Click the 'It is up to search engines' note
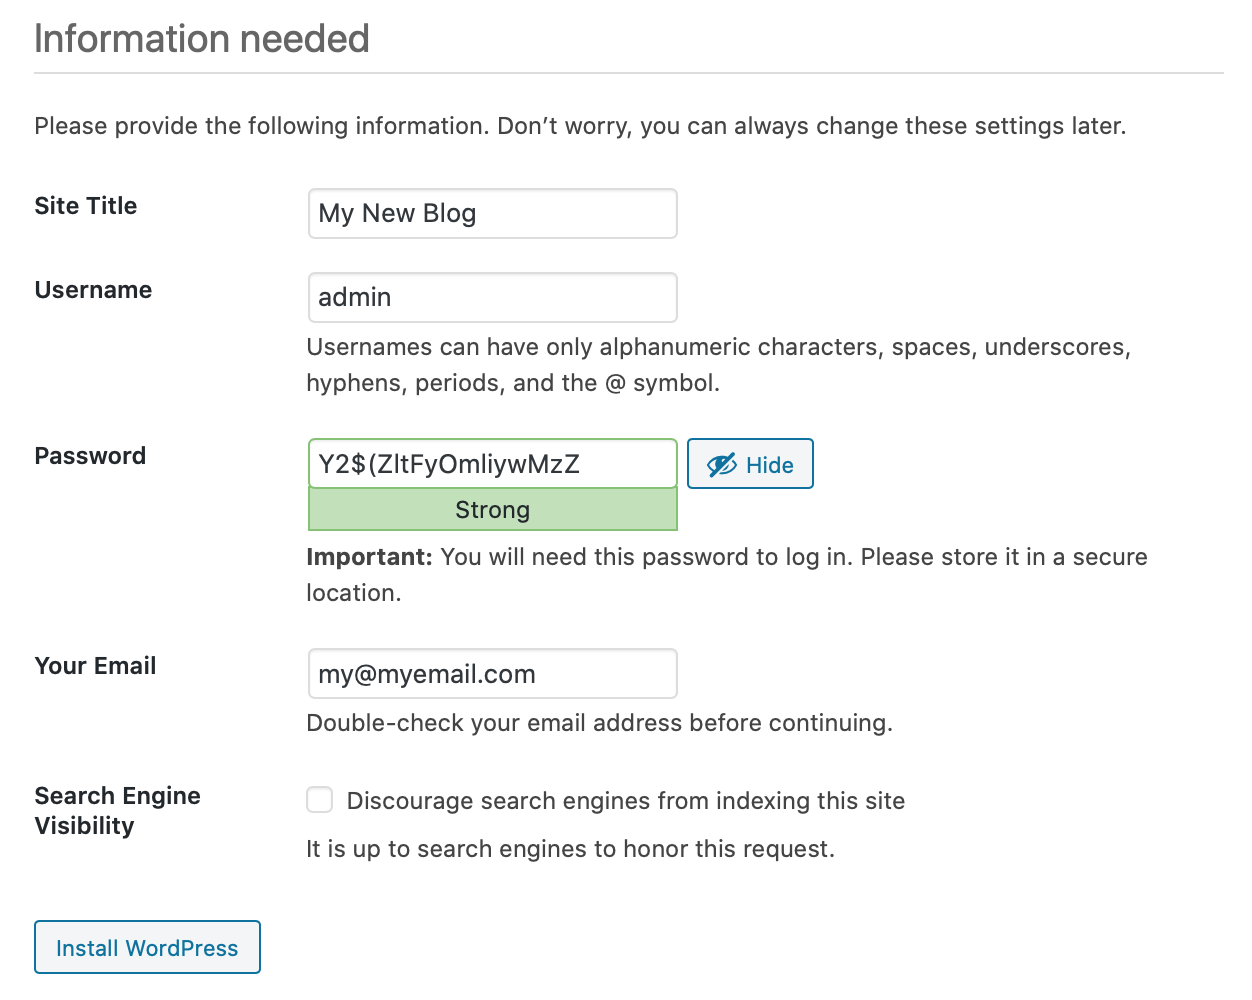 [570, 849]
